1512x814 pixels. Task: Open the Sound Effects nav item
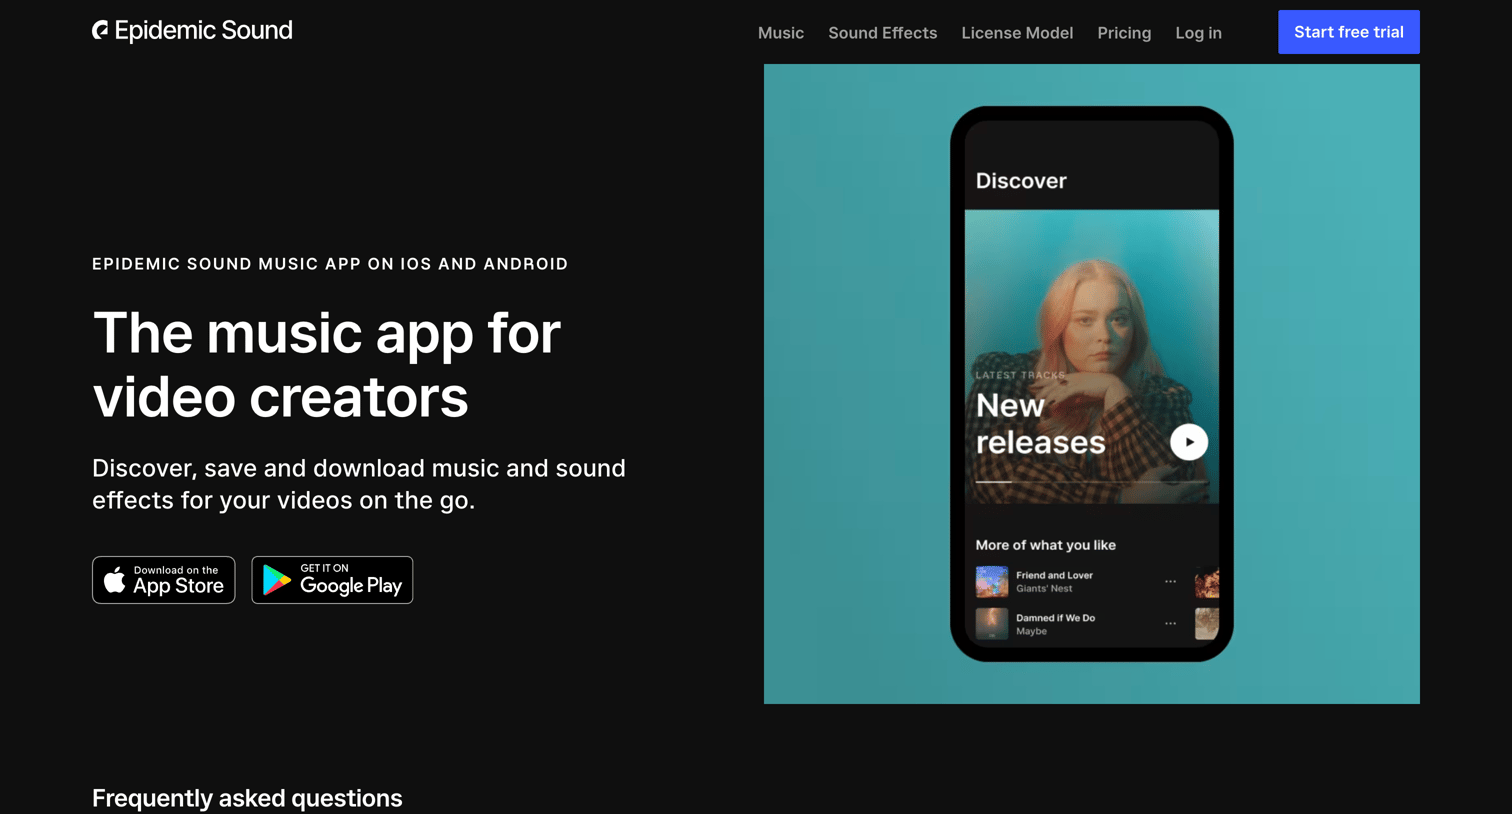point(883,33)
